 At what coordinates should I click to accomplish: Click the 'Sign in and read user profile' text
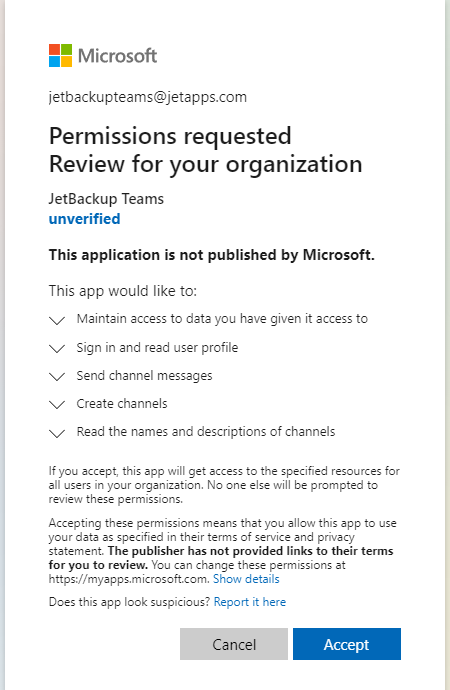157,348
